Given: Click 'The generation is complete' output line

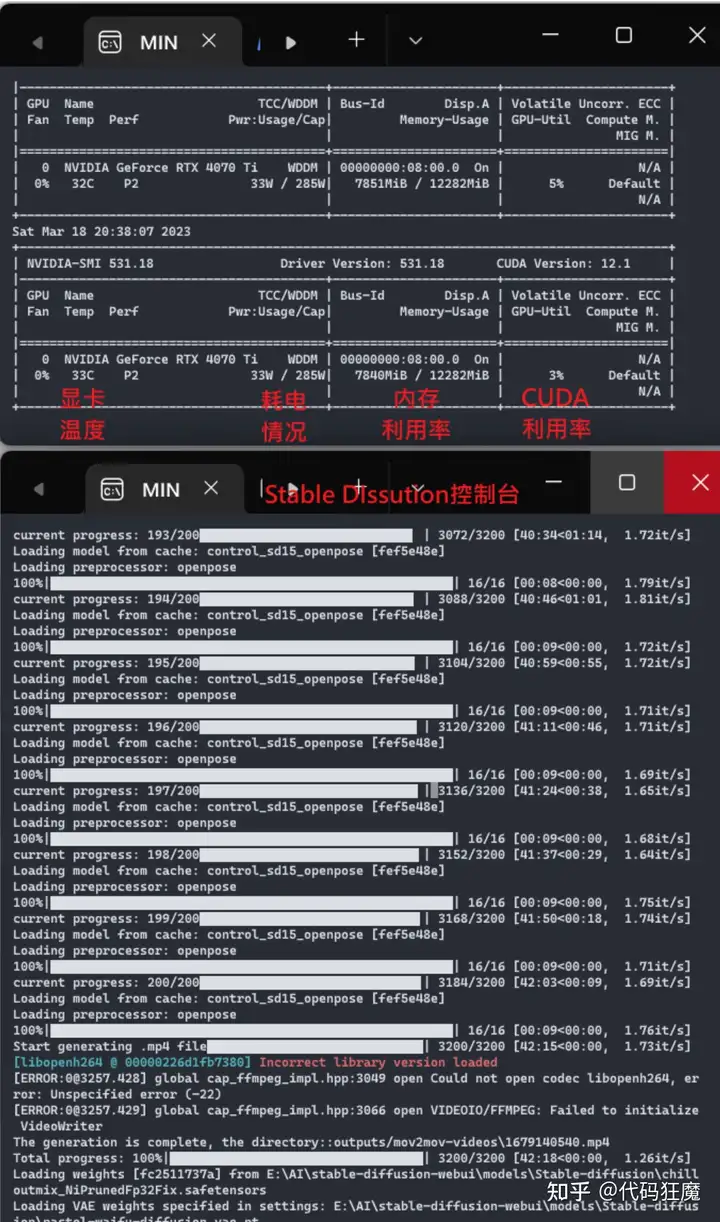Looking at the screenshot, I should coord(311,1142).
